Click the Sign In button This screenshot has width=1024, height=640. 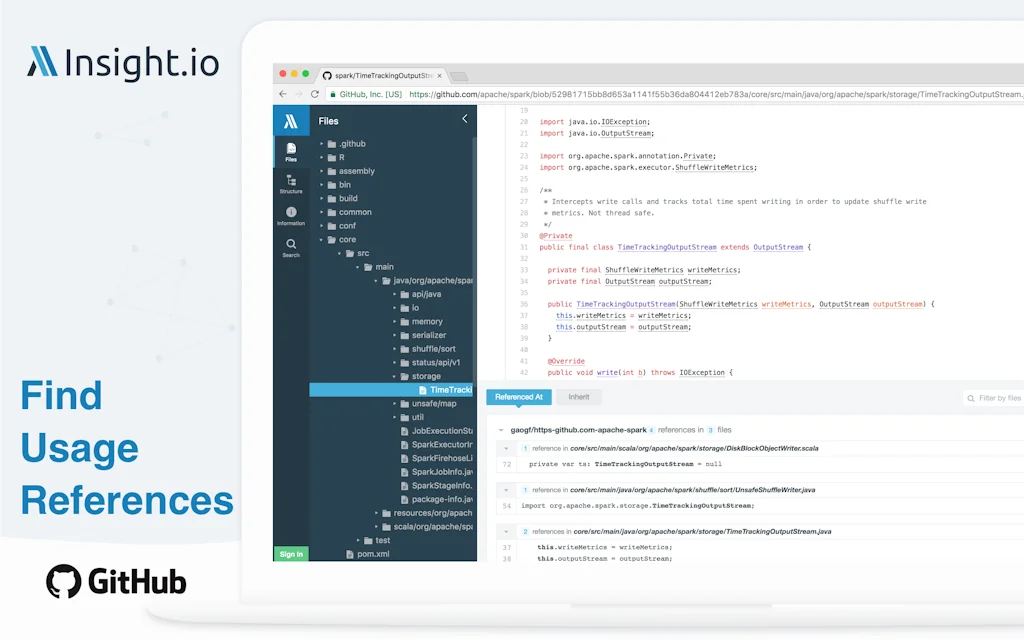[x=291, y=553]
